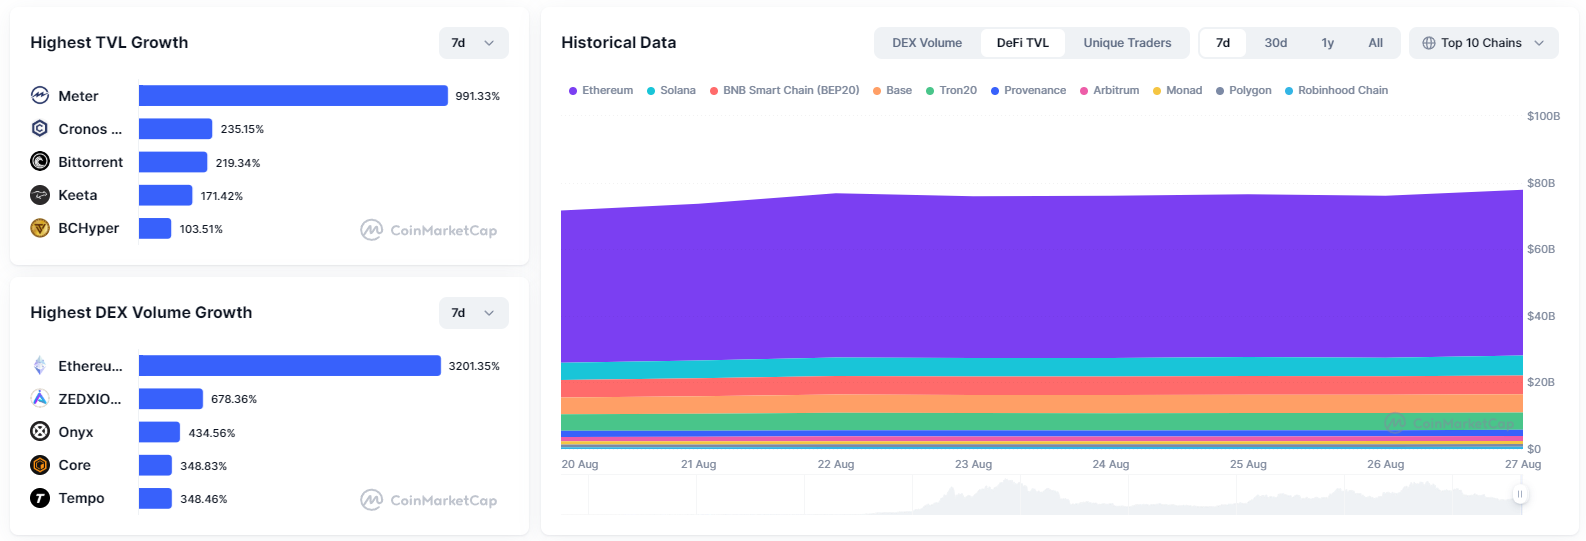Open the Top 10 Chains dropdown

1484,43
